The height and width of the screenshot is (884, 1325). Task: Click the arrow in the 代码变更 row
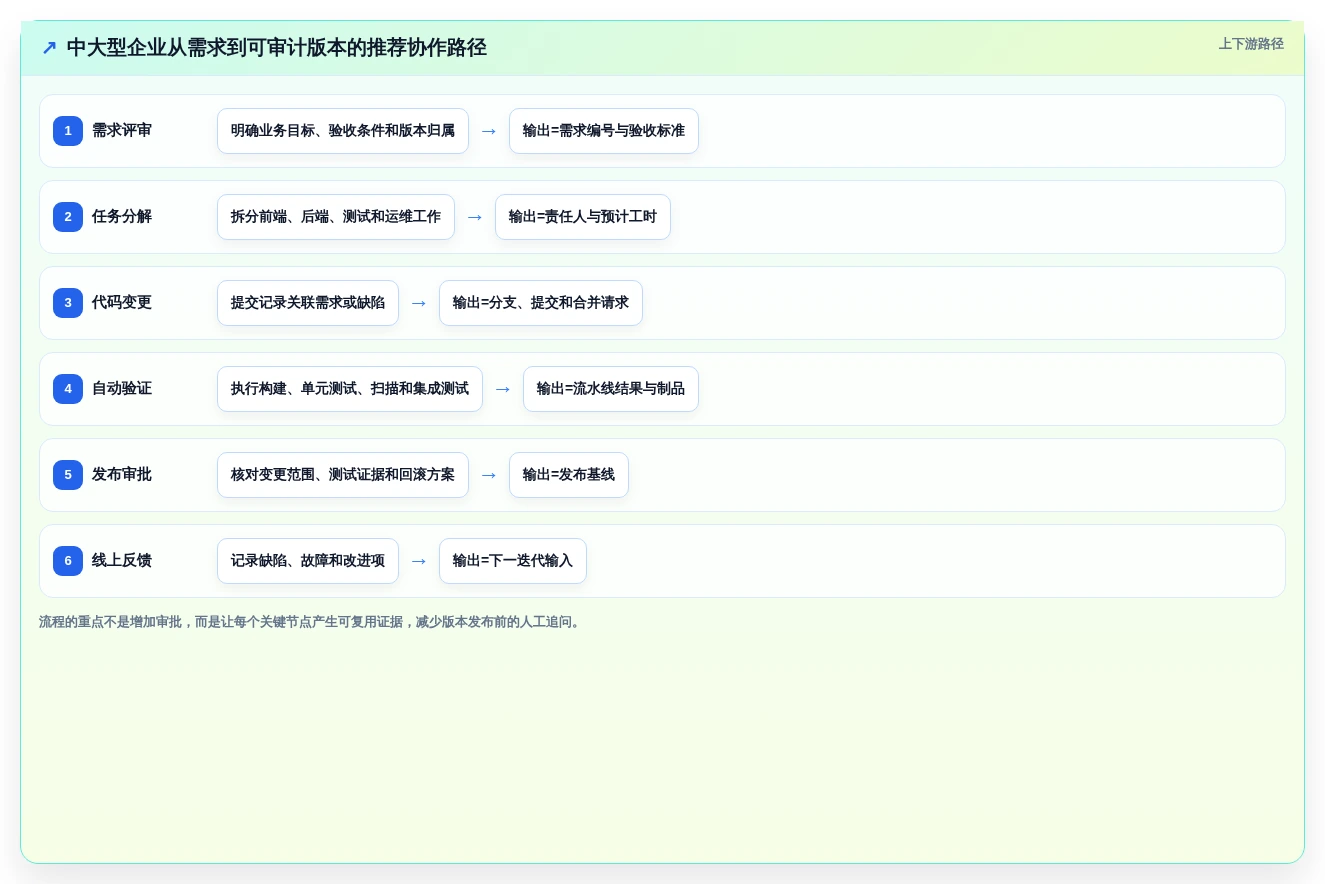click(419, 303)
